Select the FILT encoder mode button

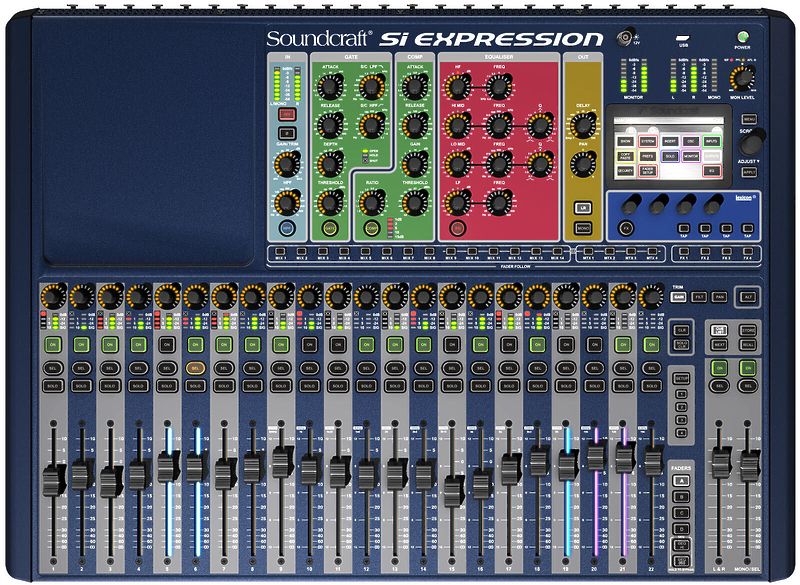click(x=699, y=297)
